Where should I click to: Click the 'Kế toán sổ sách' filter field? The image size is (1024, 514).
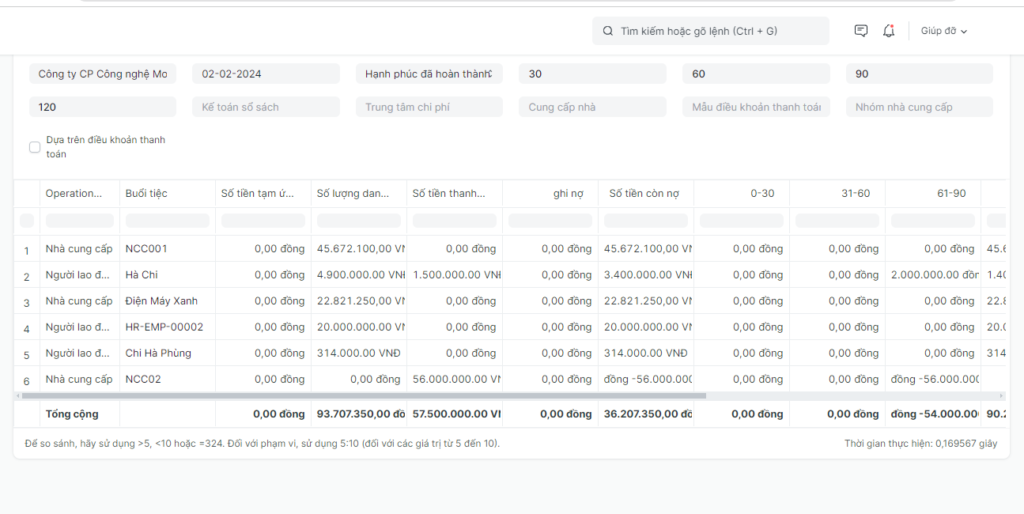tap(265, 107)
